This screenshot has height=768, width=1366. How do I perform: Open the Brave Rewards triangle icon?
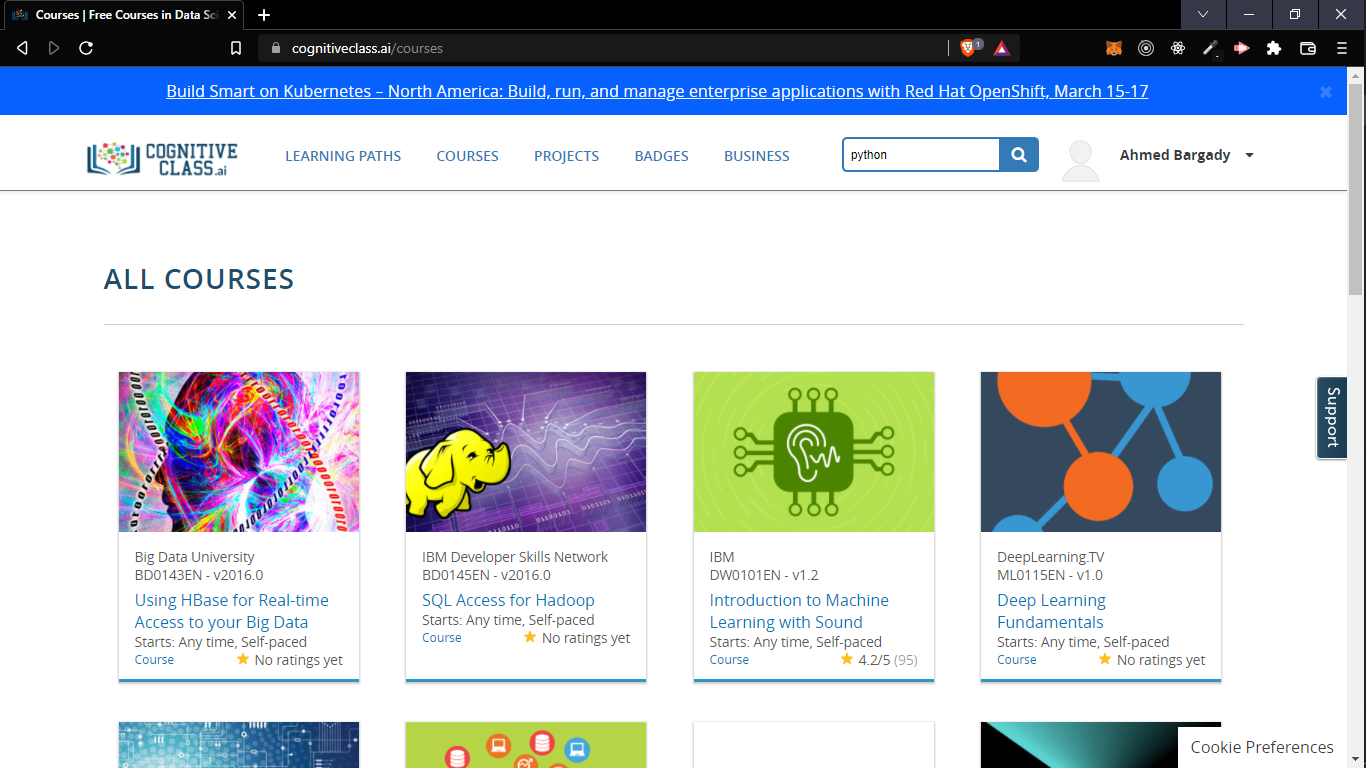[1002, 48]
